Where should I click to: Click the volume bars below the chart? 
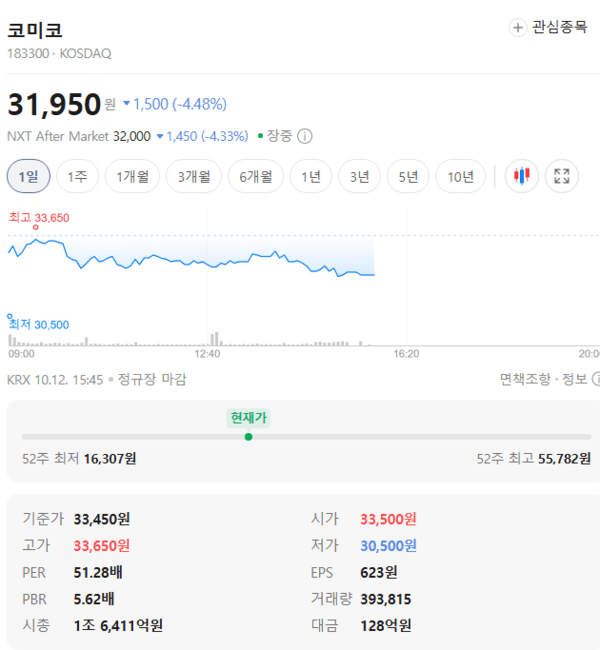191,340
